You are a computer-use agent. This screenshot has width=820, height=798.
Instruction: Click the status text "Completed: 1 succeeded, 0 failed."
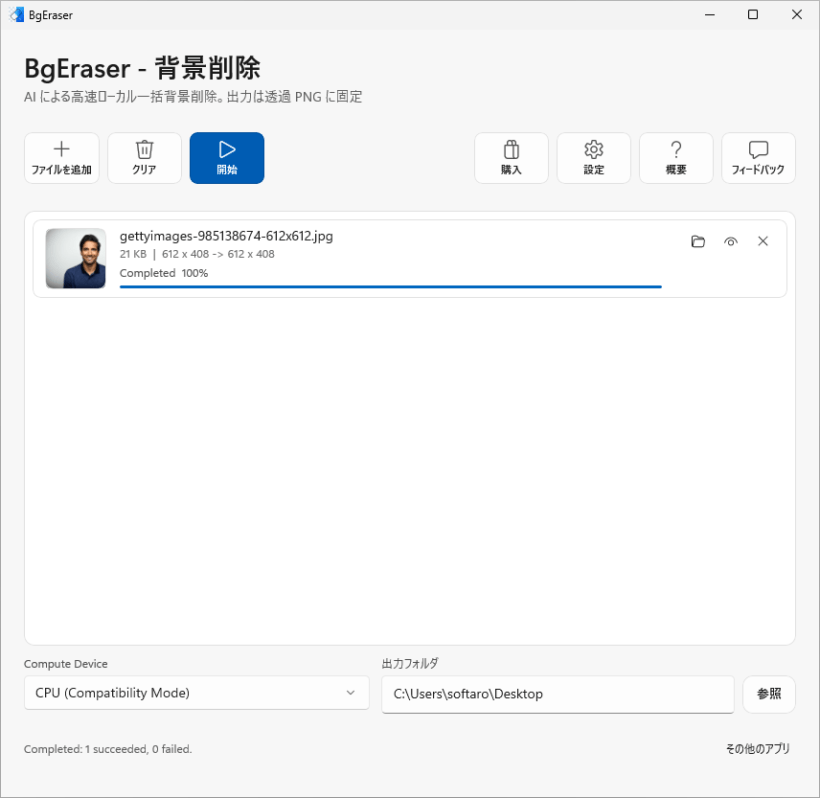(108, 749)
